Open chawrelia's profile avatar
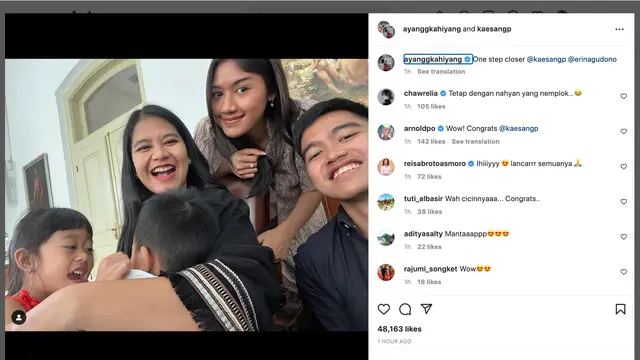The height and width of the screenshot is (360, 640). coord(386,97)
